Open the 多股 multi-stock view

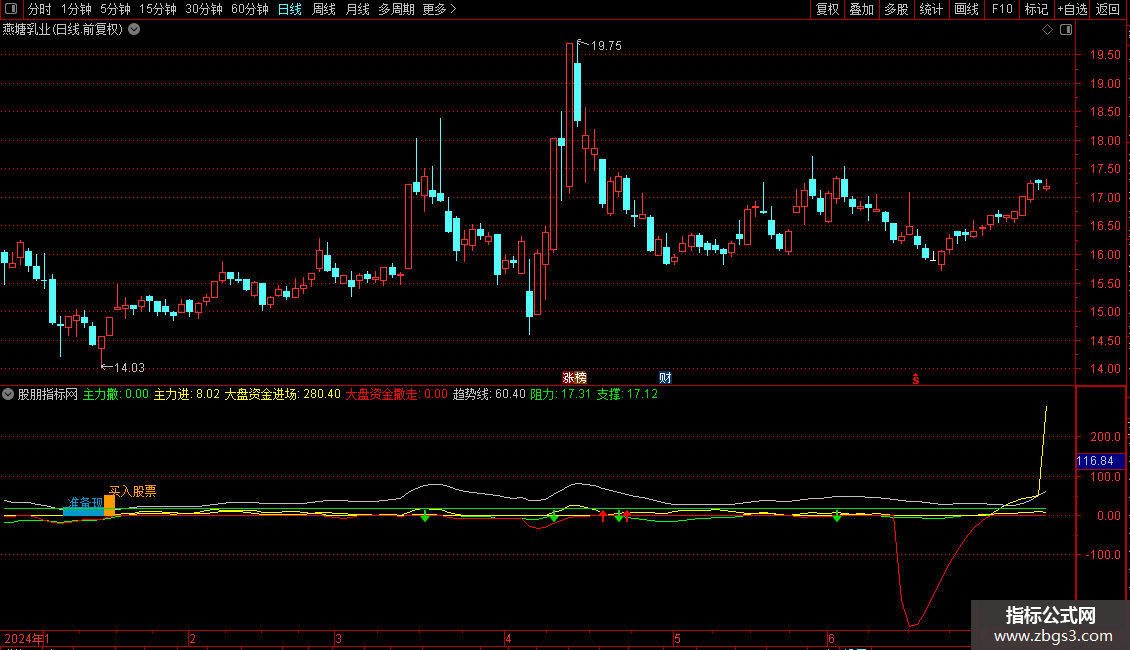click(896, 9)
